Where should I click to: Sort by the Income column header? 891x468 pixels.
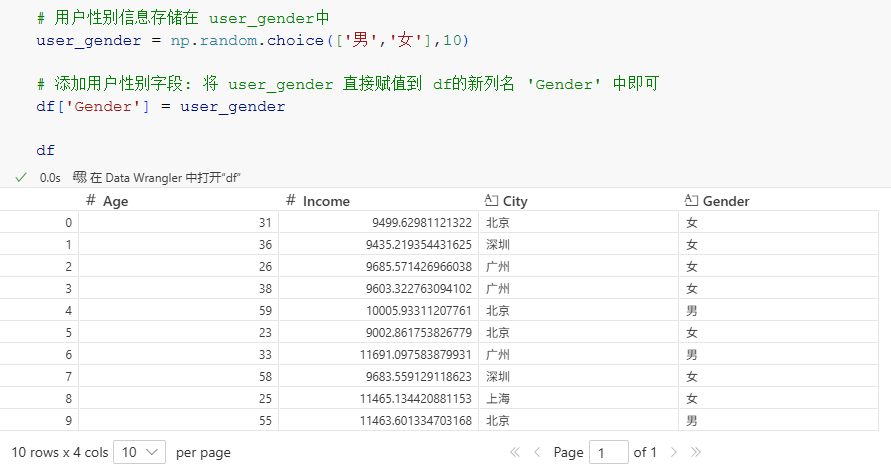tap(326, 201)
